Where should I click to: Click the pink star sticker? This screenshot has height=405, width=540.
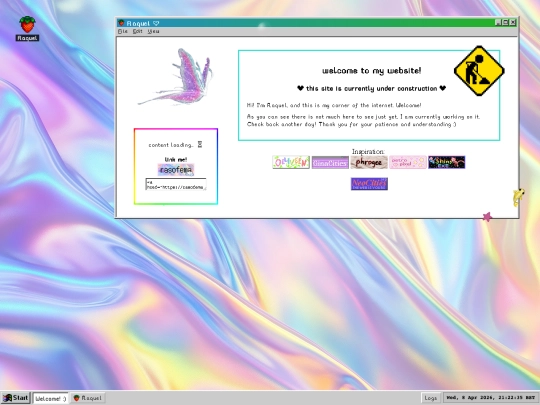pos(487,217)
